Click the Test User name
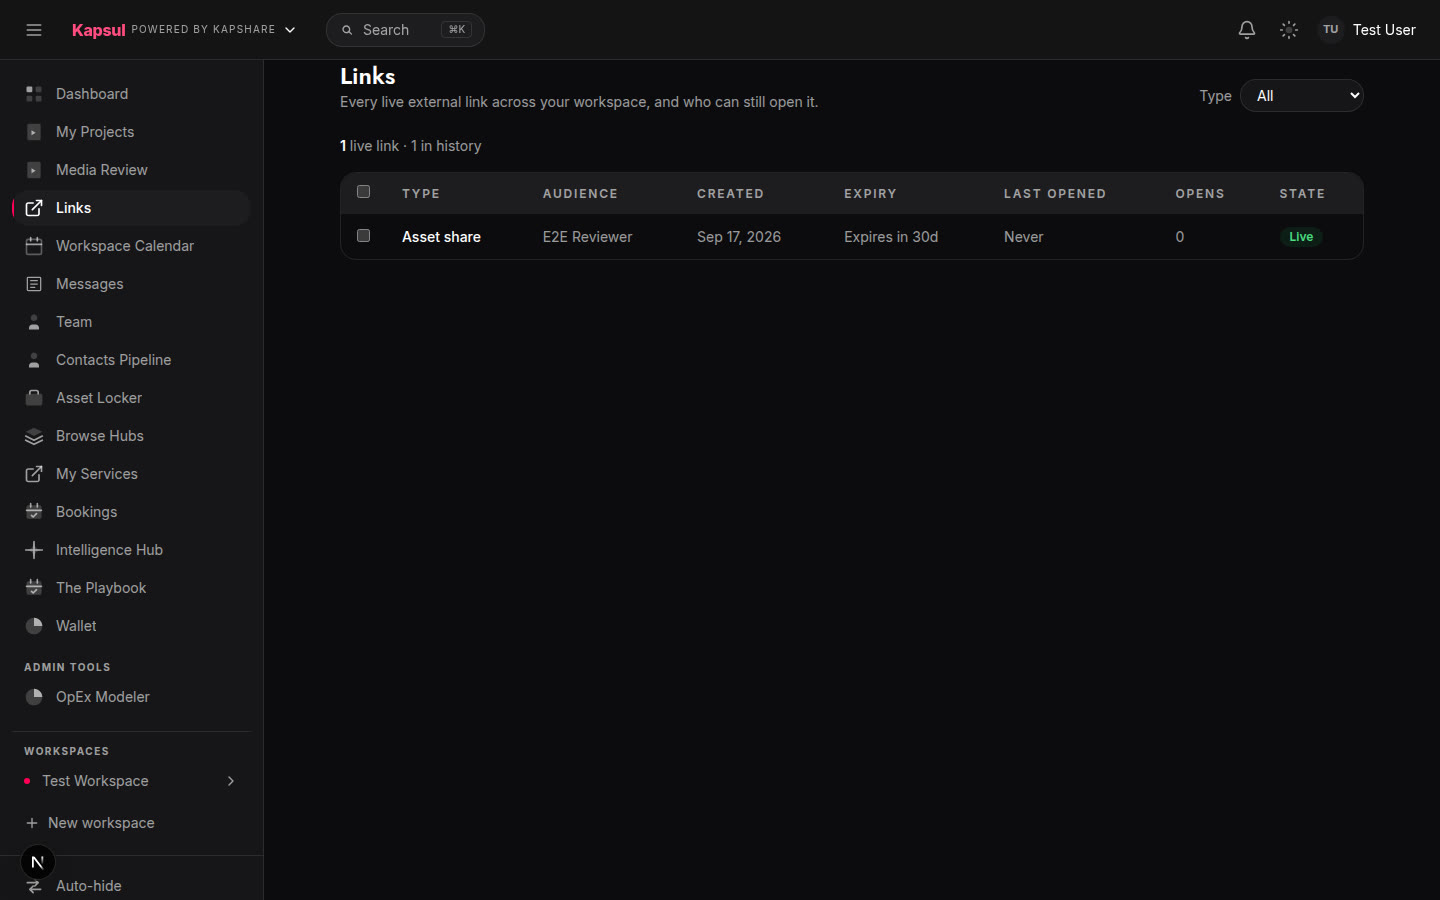 1384,30
